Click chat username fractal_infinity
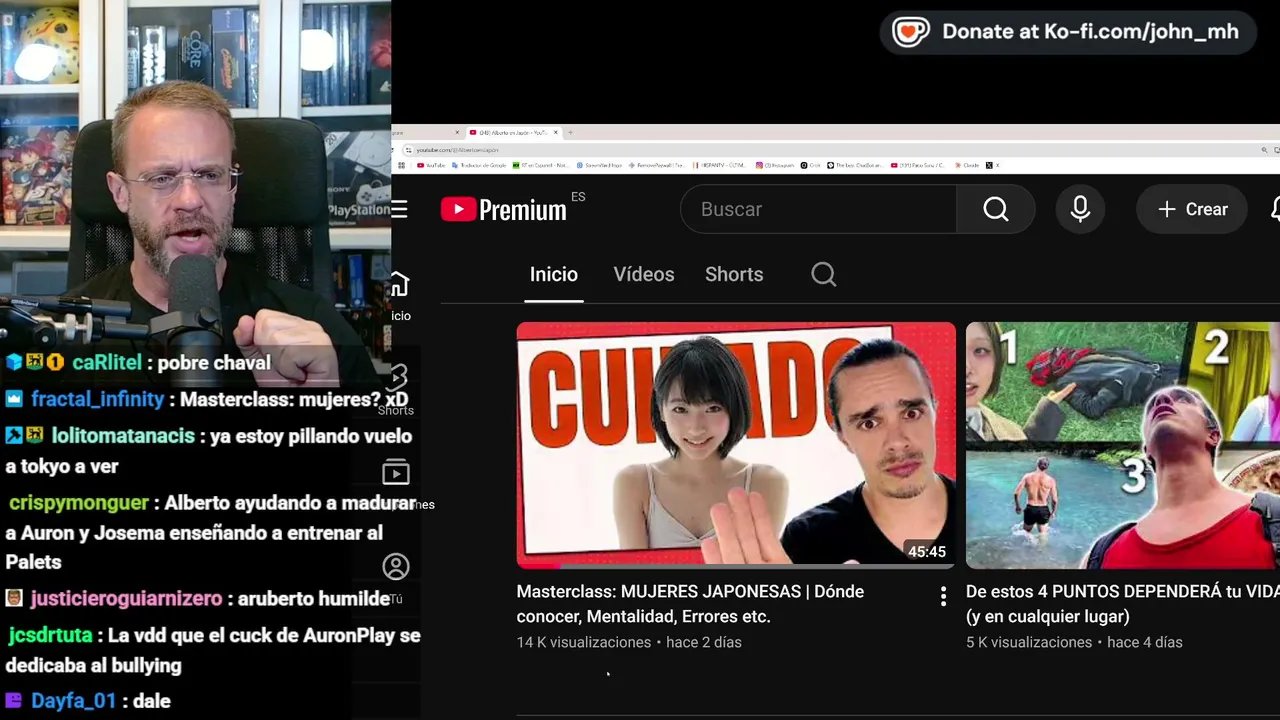Screen dimensions: 1280x720 click(x=97, y=399)
